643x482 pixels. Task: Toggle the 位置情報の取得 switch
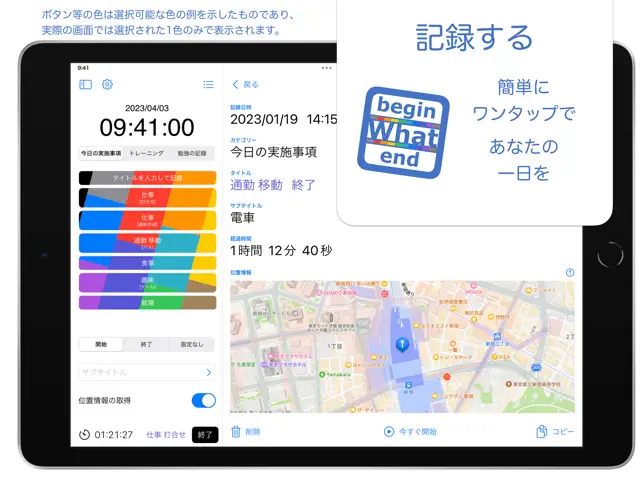(204, 400)
